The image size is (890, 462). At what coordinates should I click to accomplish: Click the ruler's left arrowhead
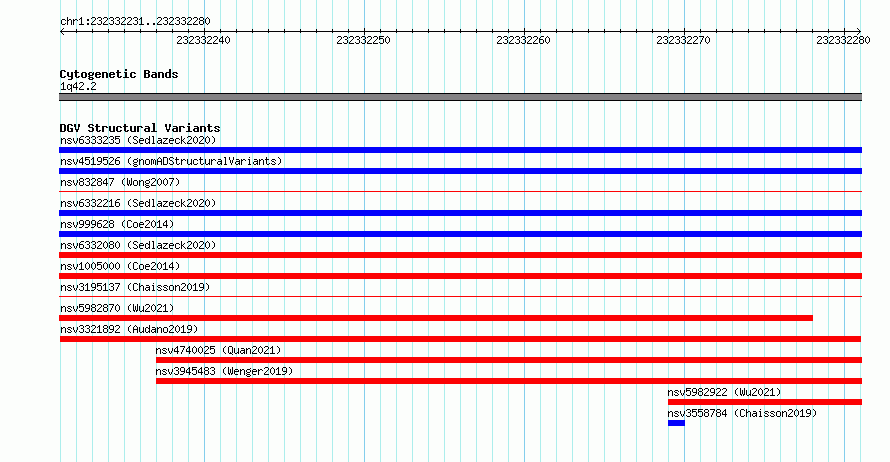click(62, 32)
